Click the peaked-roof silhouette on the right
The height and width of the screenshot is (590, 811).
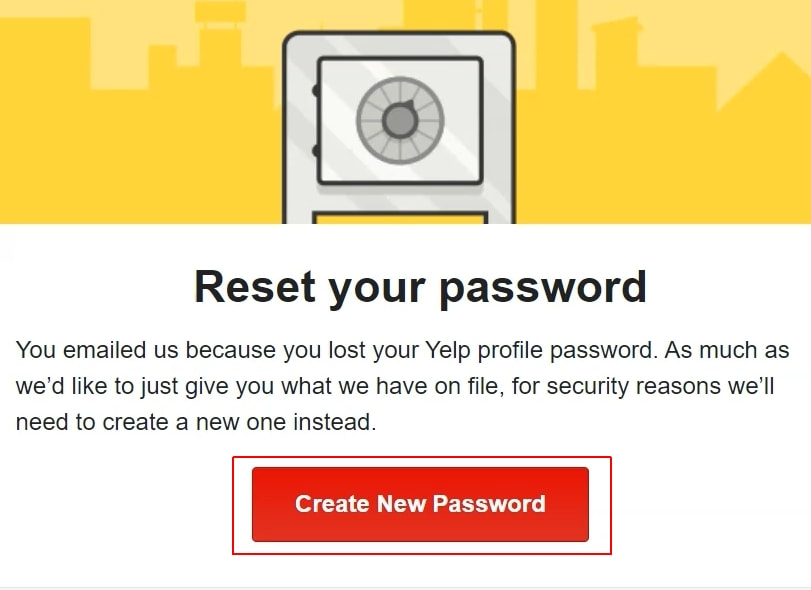tap(768, 90)
